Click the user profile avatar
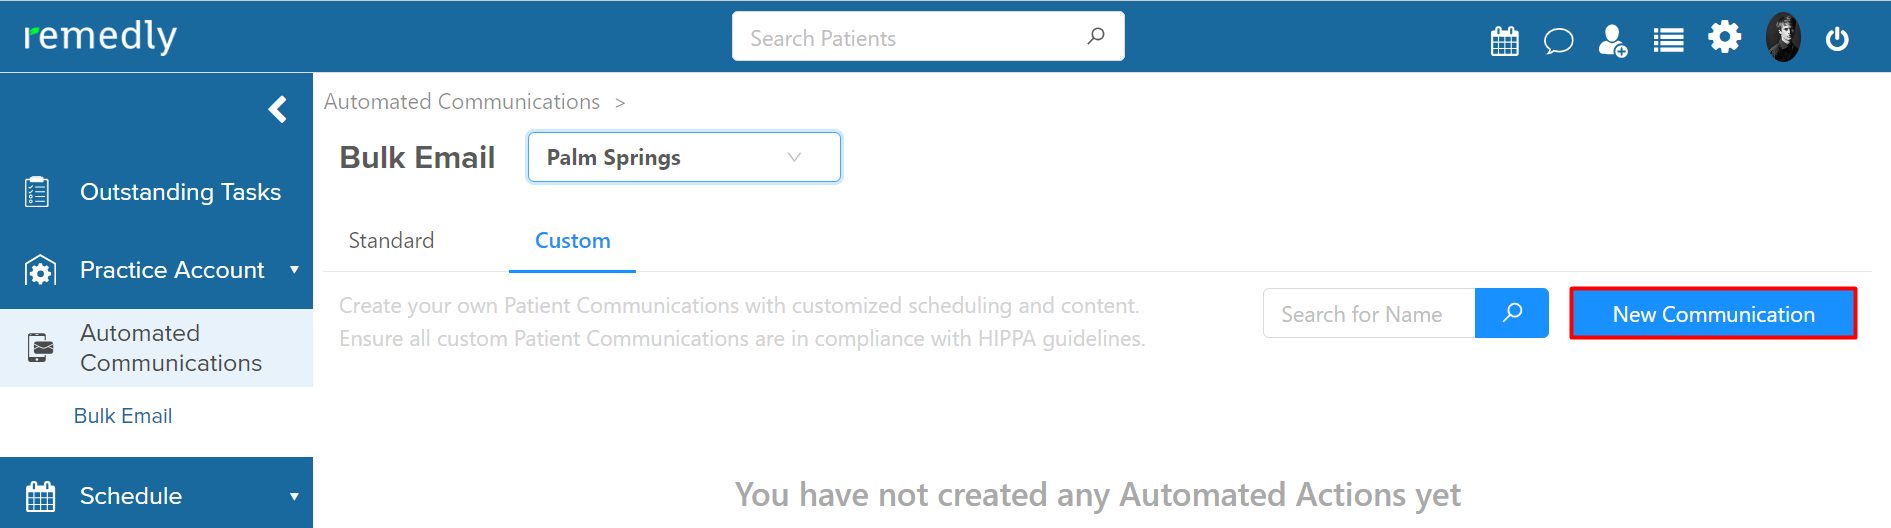The image size is (1891, 528). point(1783,37)
